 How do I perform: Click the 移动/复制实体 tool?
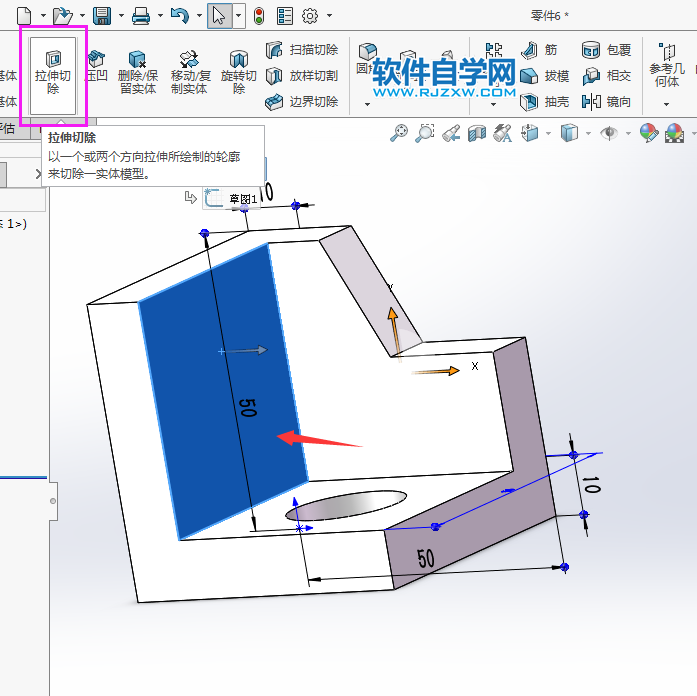tap(189, 73)
